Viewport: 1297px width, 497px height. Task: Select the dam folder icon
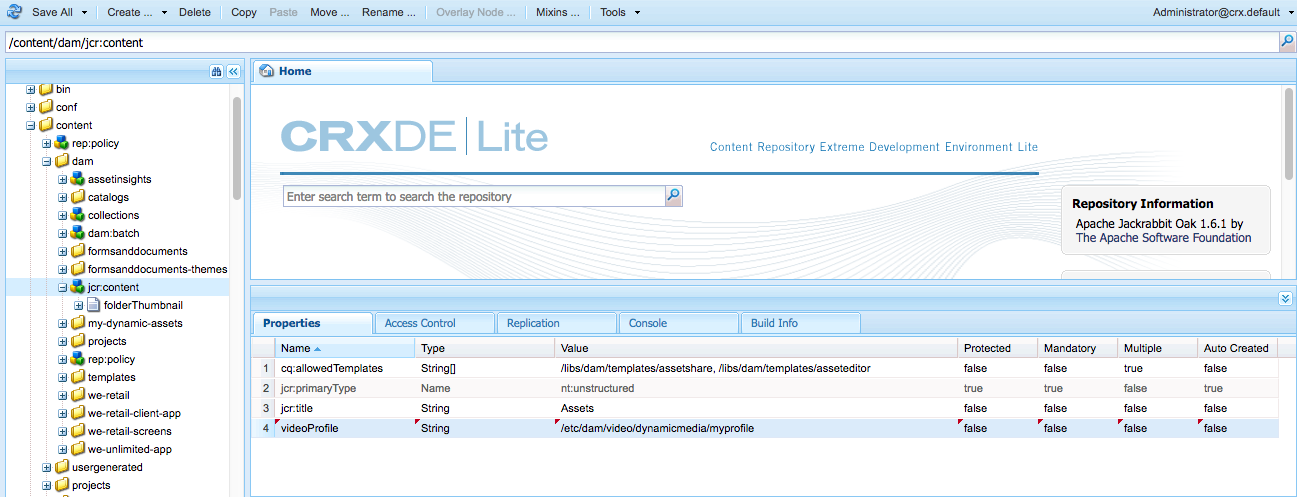[x=62, y=161]
